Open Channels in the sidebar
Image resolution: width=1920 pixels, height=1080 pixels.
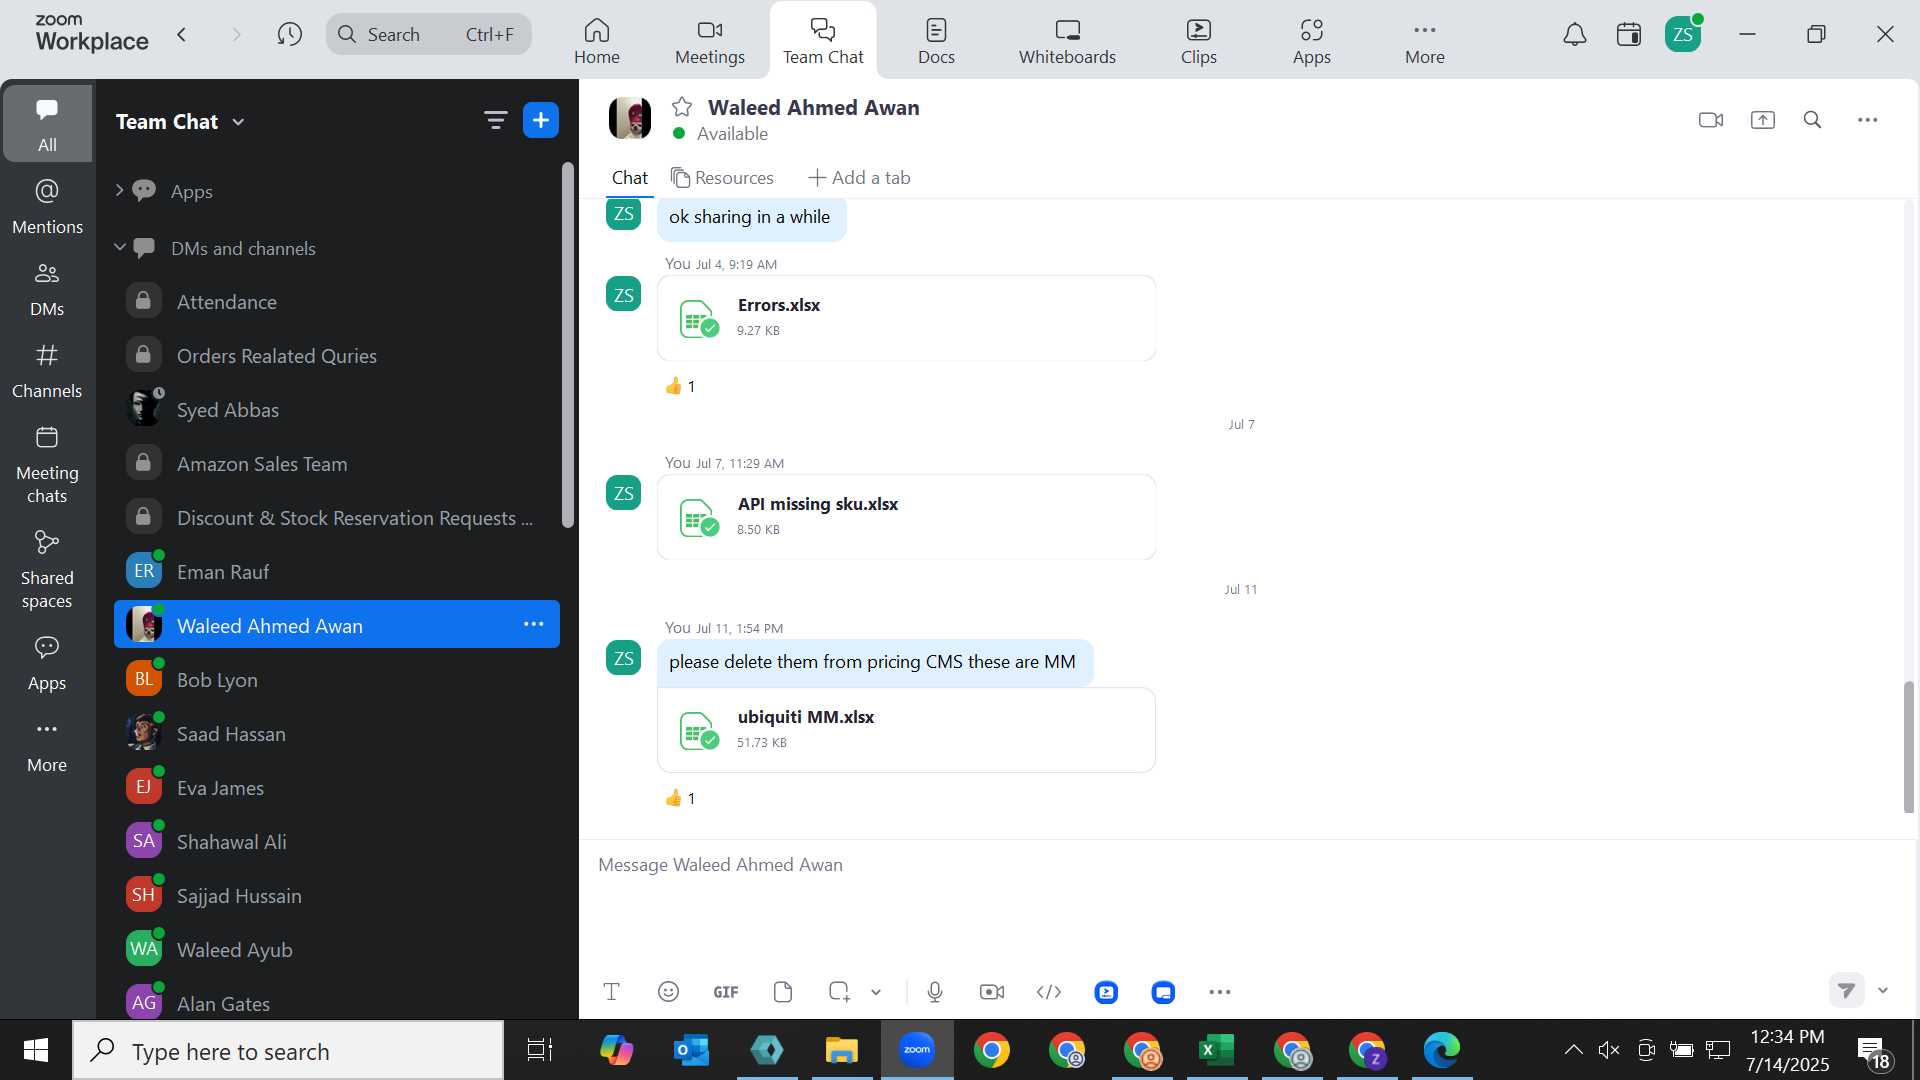pos(47,371)
